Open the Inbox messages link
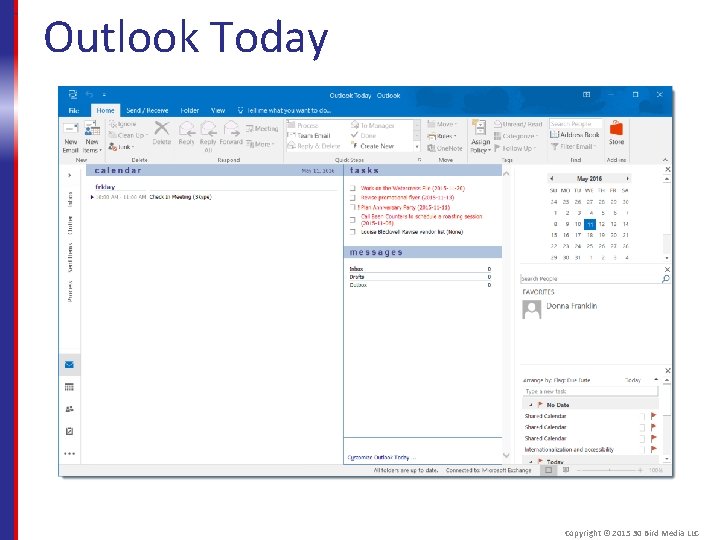This screenshot has height=540, width=720. (356, 269)
